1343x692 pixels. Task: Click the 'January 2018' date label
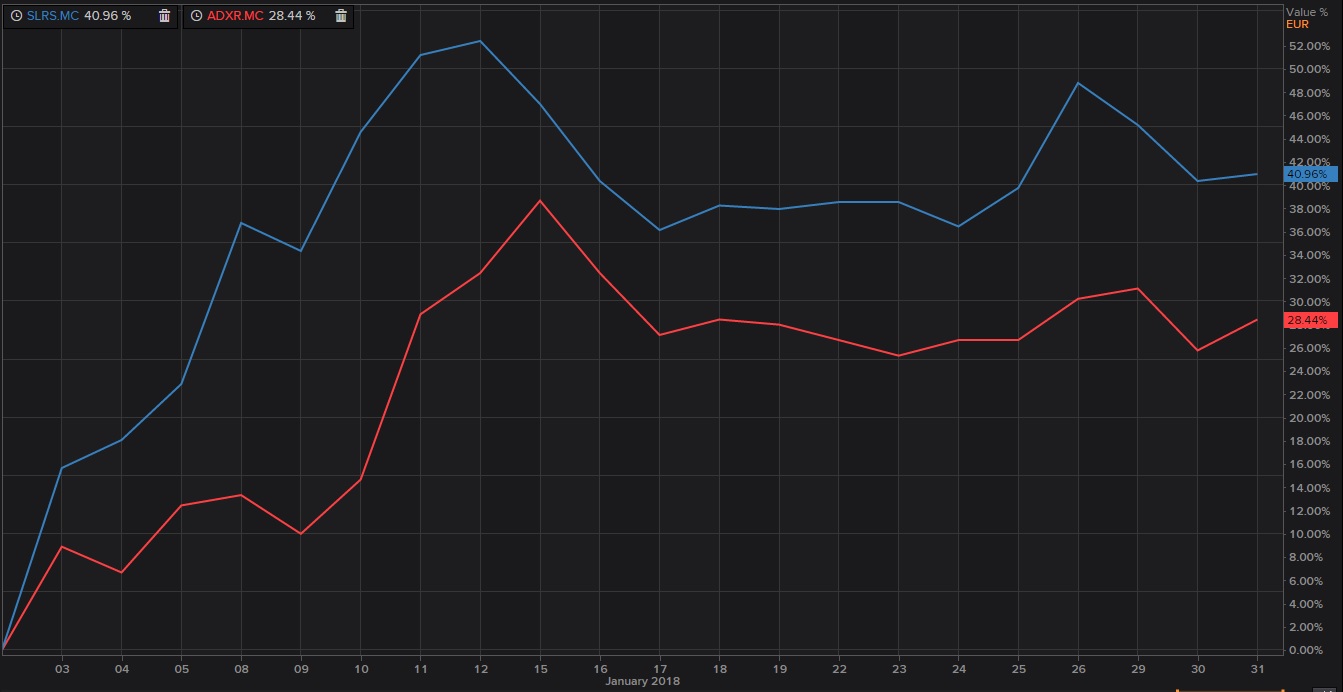tap(642, 681)
